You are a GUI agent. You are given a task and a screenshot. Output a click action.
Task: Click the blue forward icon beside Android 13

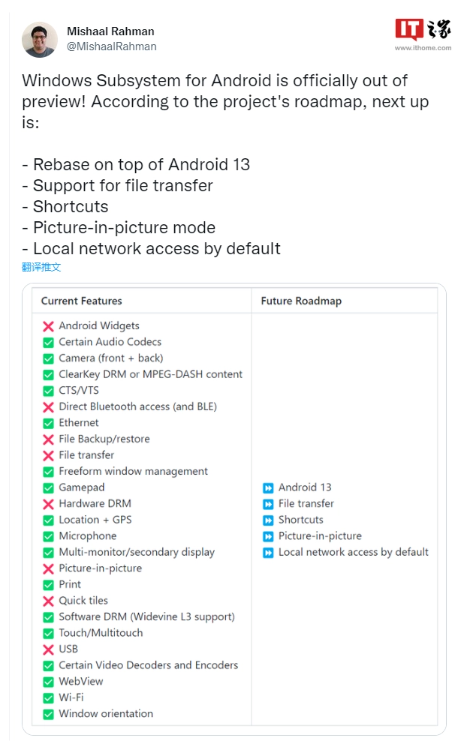(268, 488)
